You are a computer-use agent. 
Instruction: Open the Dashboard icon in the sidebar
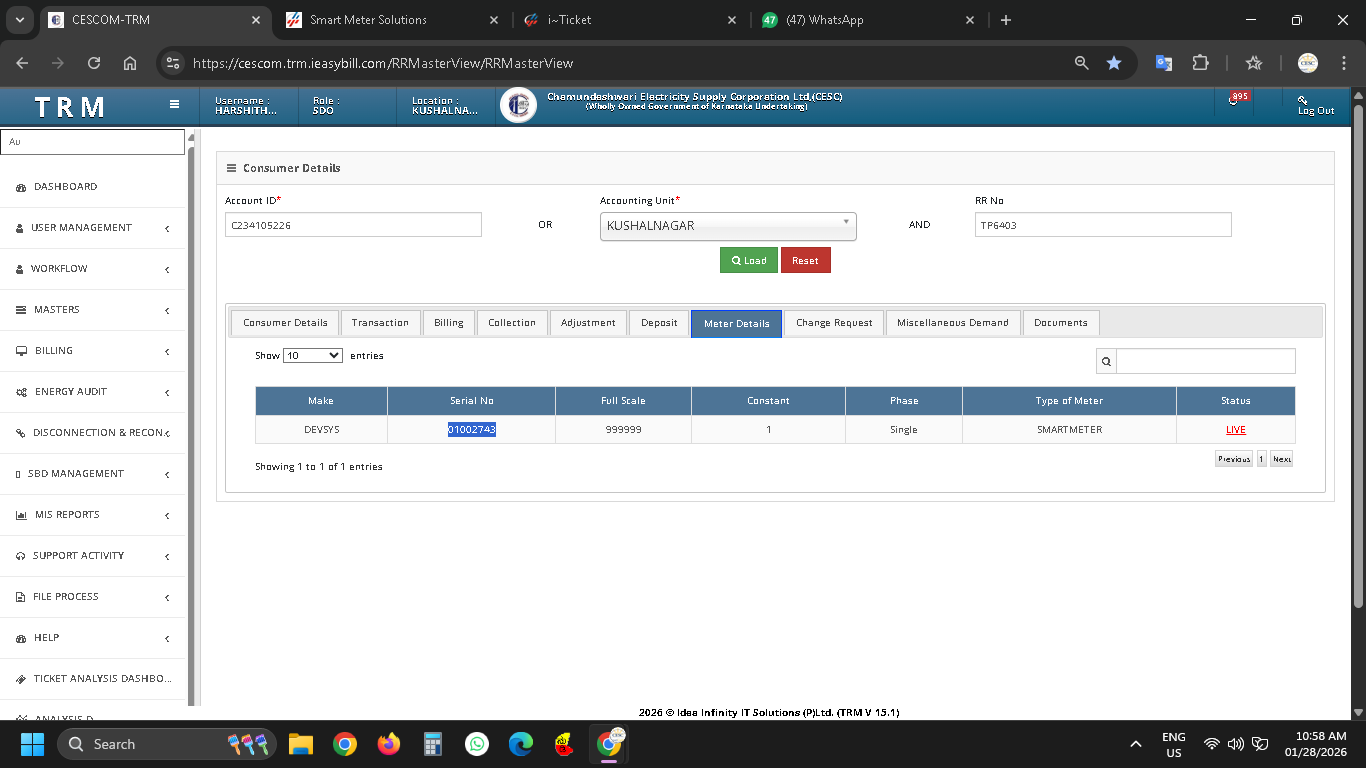(21, 187)
